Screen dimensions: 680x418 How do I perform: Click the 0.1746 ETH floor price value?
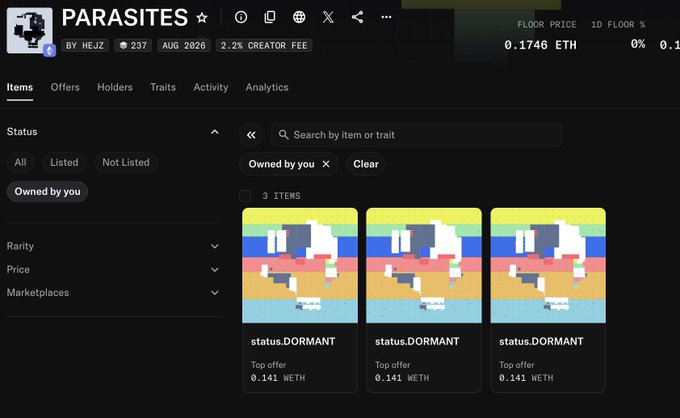pos(540,45)
